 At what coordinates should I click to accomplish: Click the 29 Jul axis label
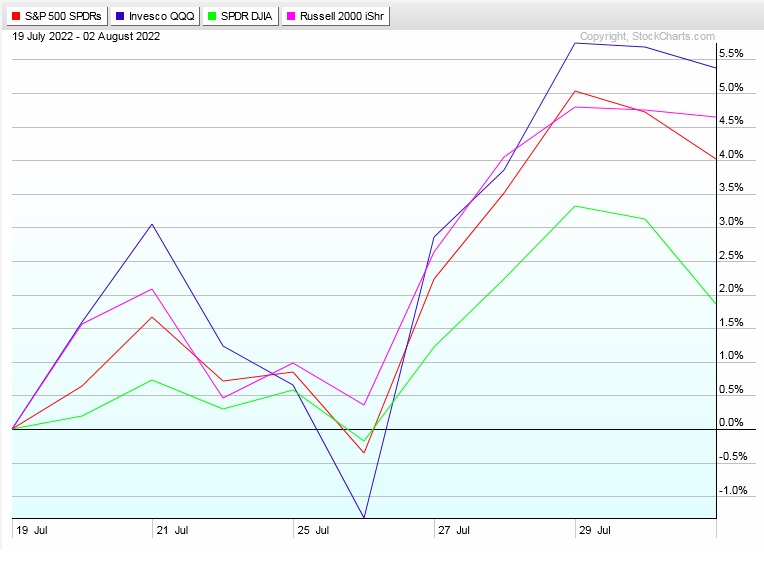(595, 530)
